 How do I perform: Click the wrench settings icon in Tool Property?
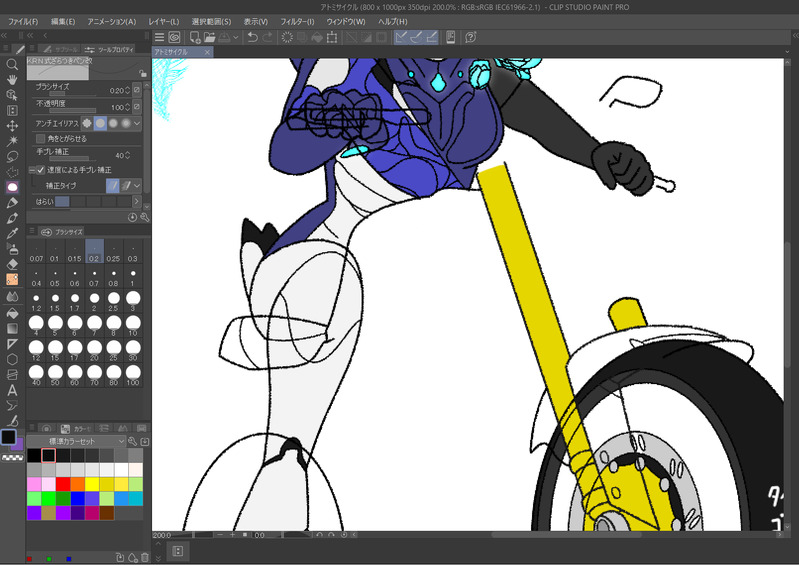[145, 218]
